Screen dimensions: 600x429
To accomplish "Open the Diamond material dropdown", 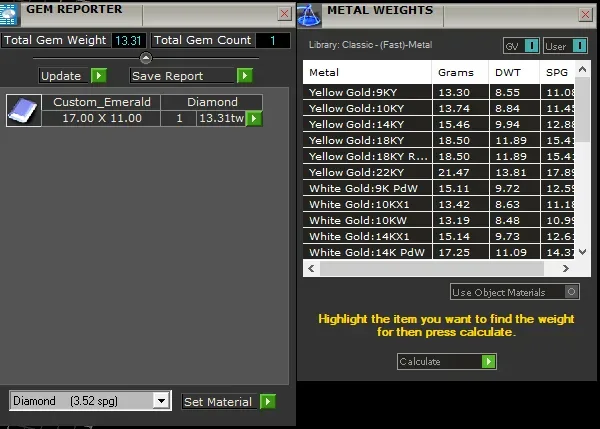I will point(161,401).
